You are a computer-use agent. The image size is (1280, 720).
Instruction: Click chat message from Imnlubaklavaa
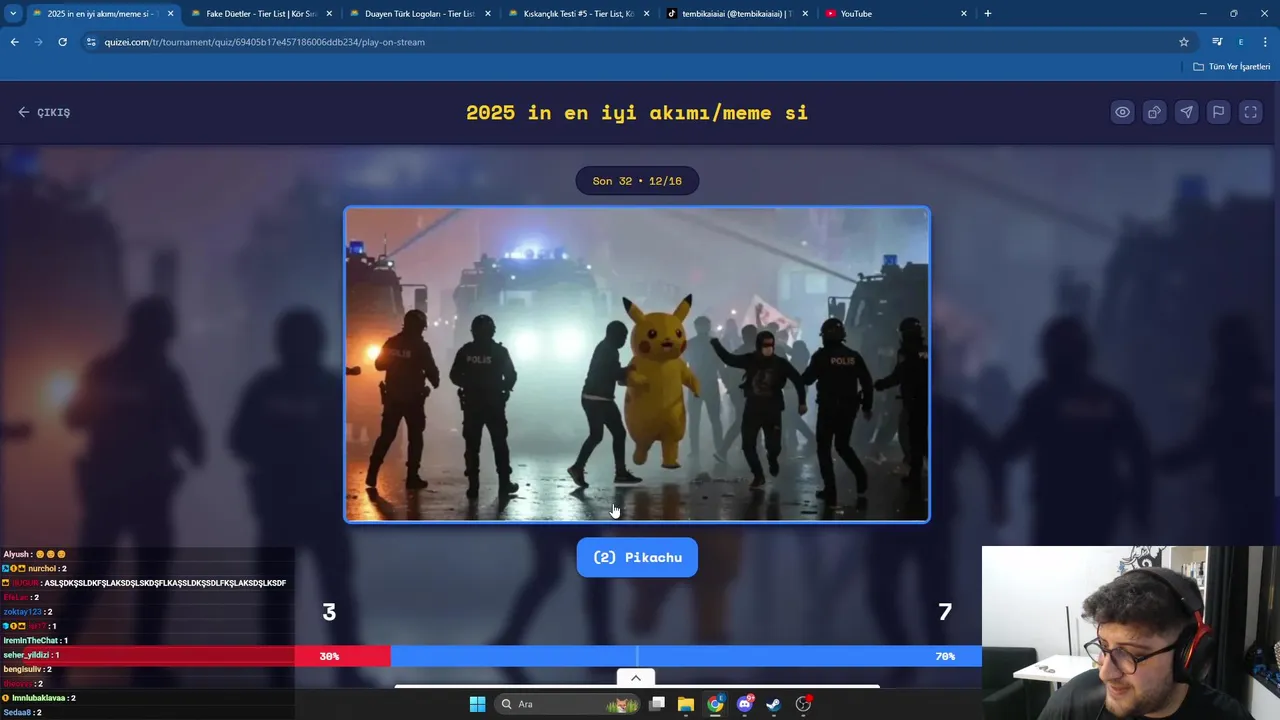(39, 698)
